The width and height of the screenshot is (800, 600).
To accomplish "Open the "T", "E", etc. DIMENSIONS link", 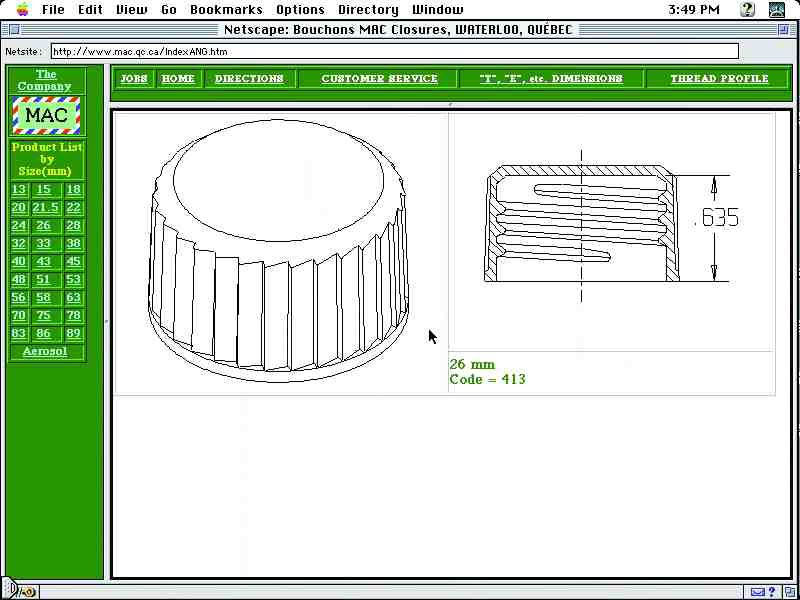I will [551, 79].
